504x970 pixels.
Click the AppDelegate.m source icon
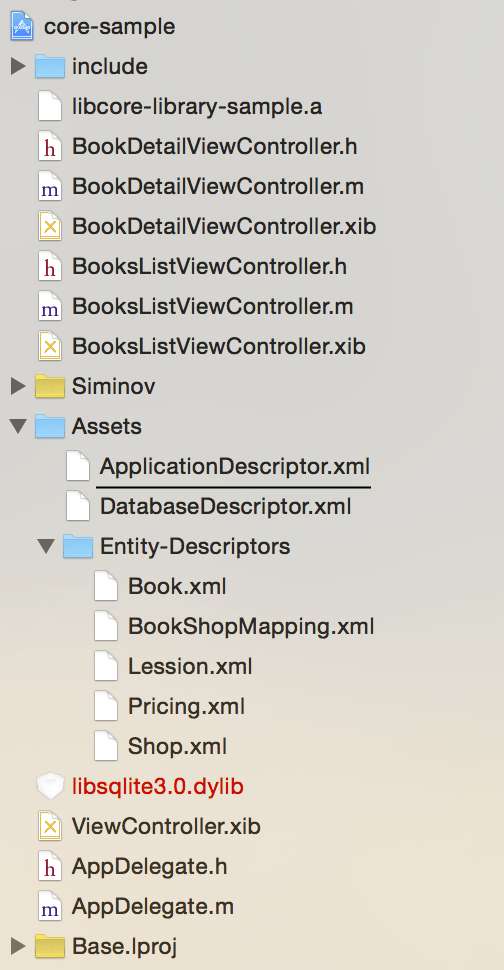pos(50,906)
